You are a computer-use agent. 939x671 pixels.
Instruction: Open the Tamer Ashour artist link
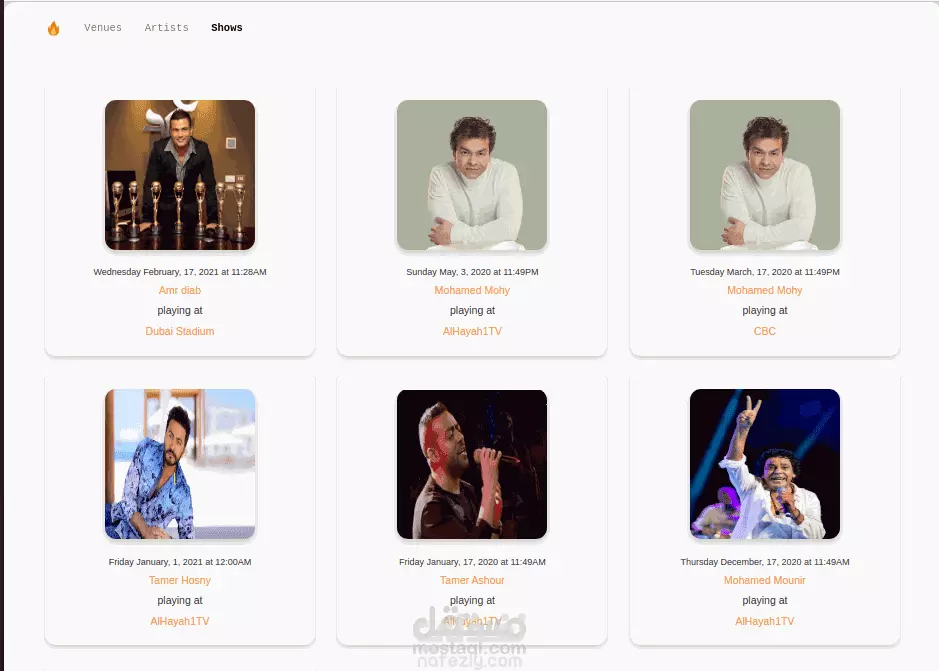472,580
